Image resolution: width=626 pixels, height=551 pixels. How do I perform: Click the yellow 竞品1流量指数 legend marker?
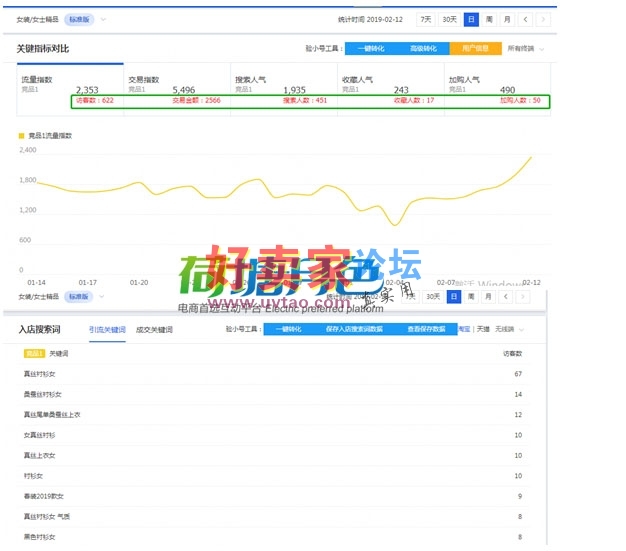(22, 135)
